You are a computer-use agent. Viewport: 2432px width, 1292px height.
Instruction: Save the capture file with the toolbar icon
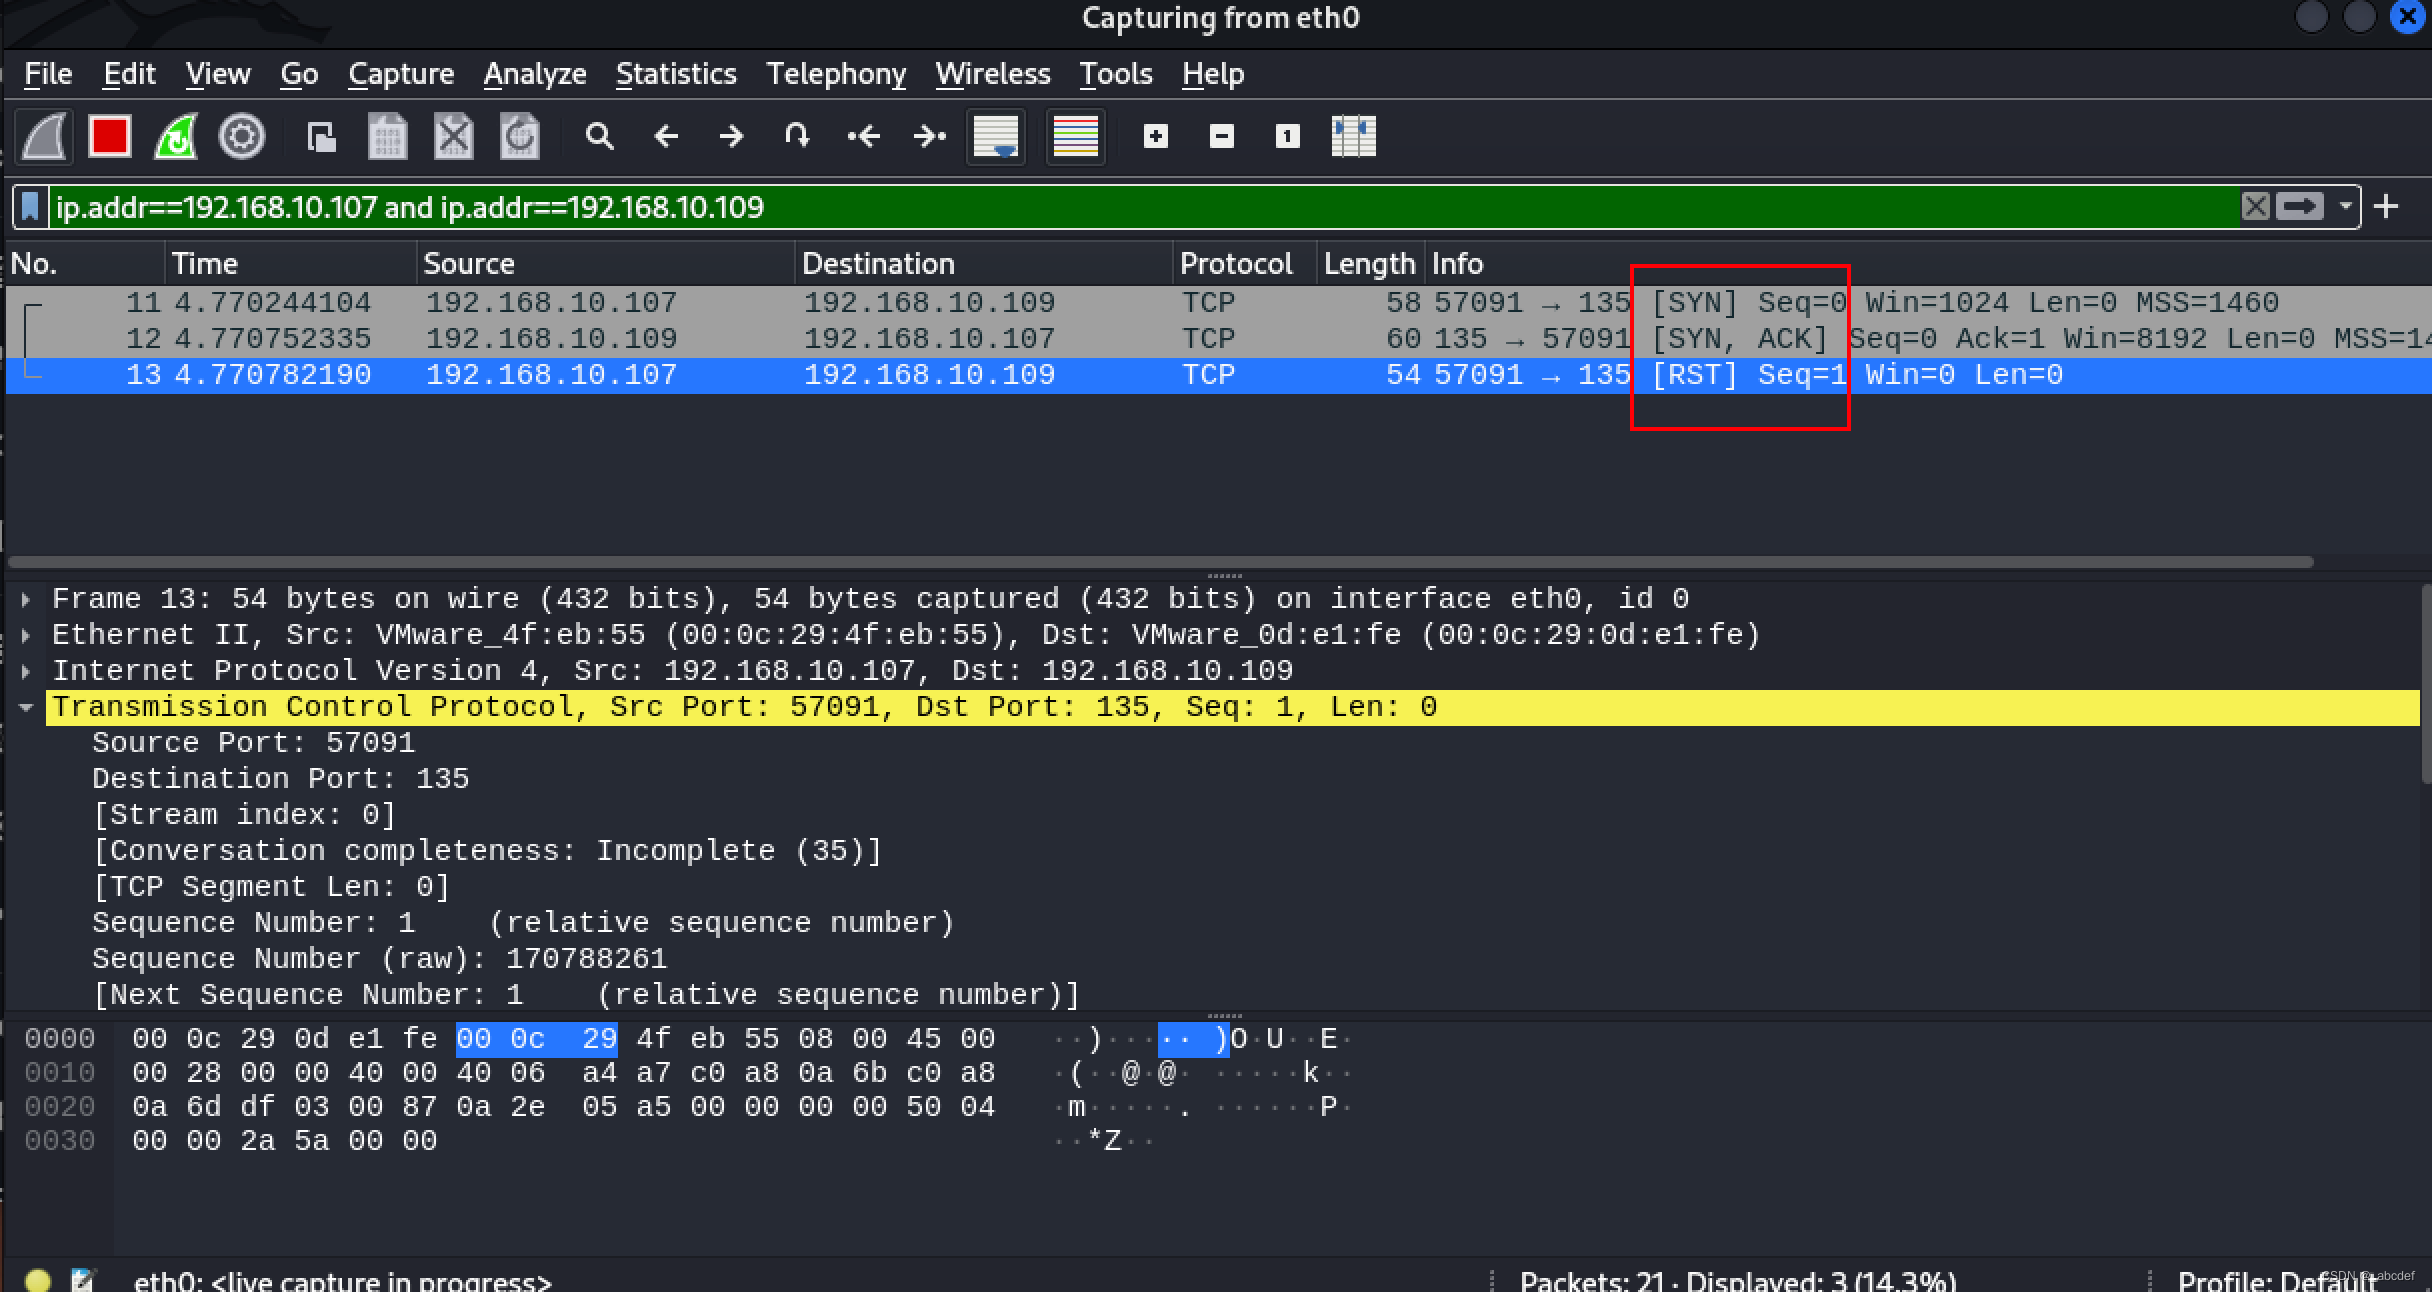(387, 136)
